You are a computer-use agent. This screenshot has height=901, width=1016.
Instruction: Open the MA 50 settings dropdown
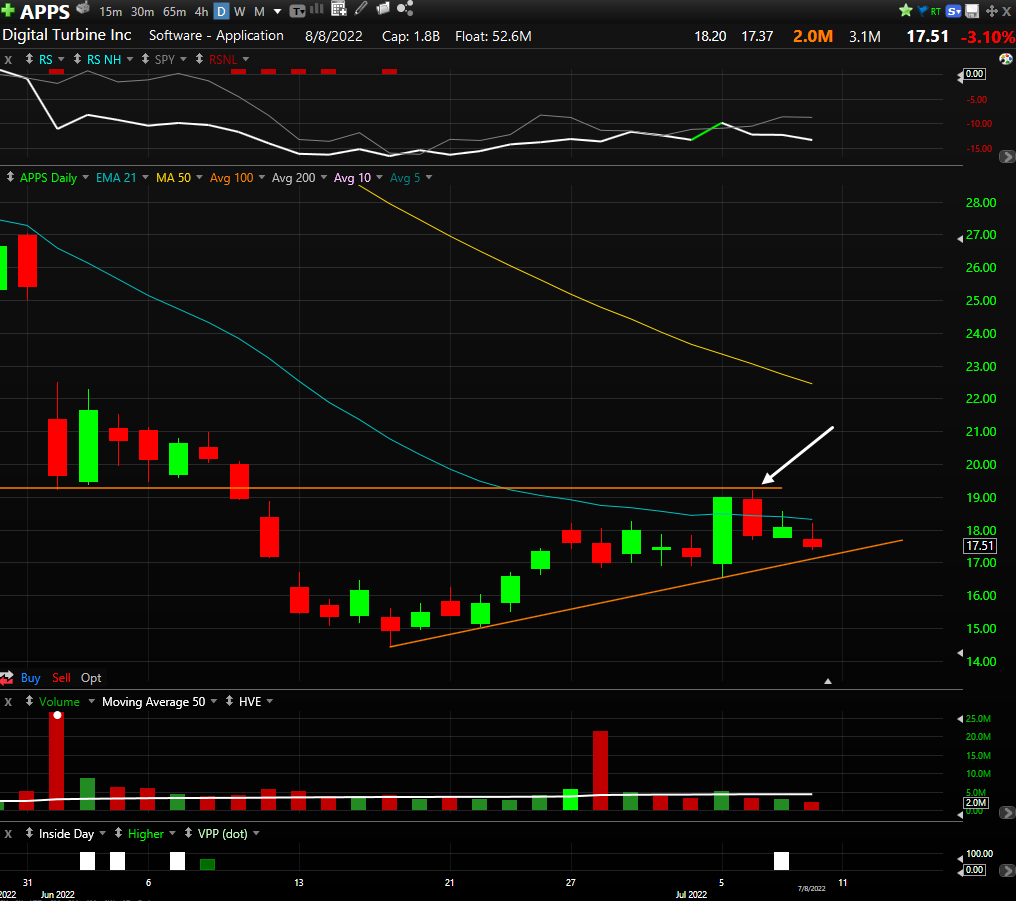click(x=199, y=177)
